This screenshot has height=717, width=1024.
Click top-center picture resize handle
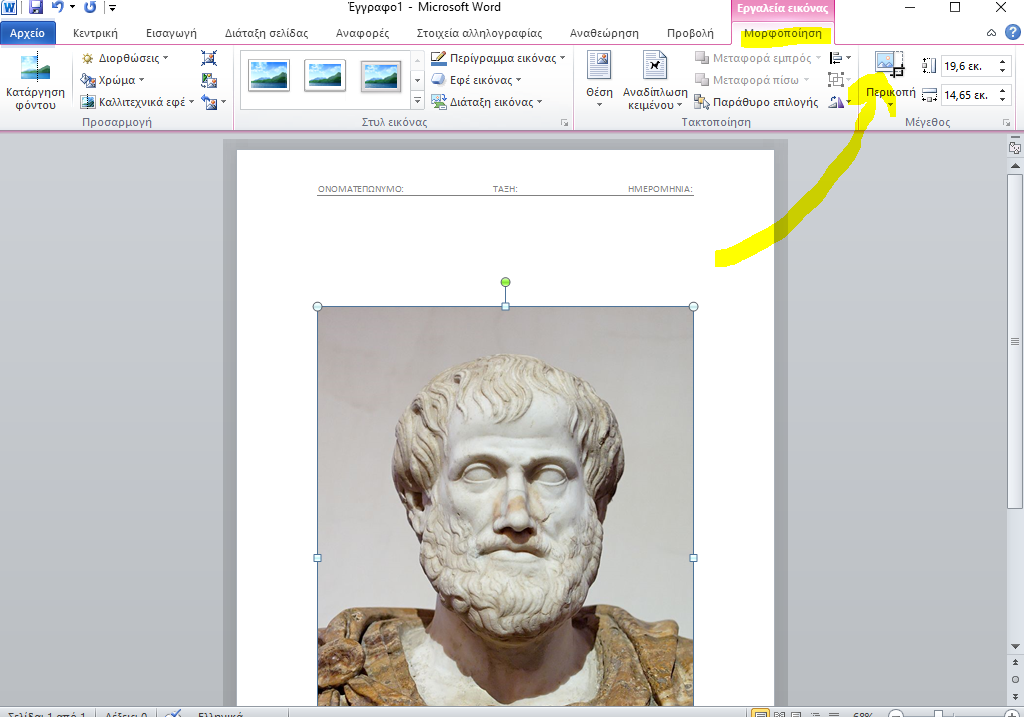[505, 306]
